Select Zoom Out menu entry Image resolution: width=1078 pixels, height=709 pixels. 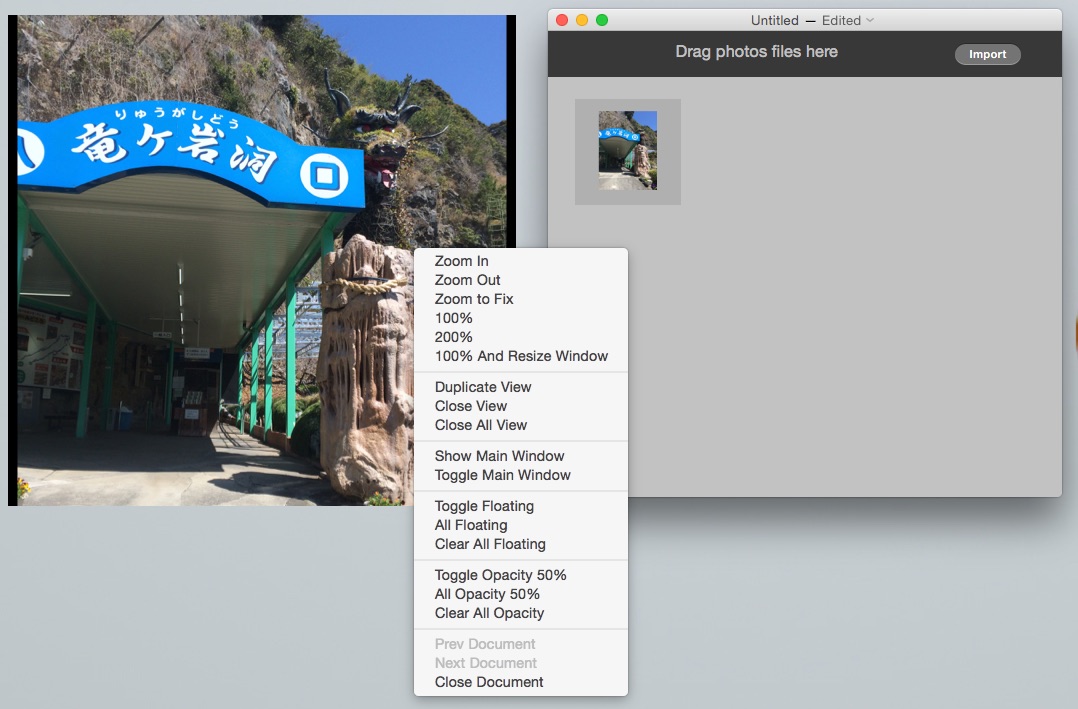click(x=520, y=280)
